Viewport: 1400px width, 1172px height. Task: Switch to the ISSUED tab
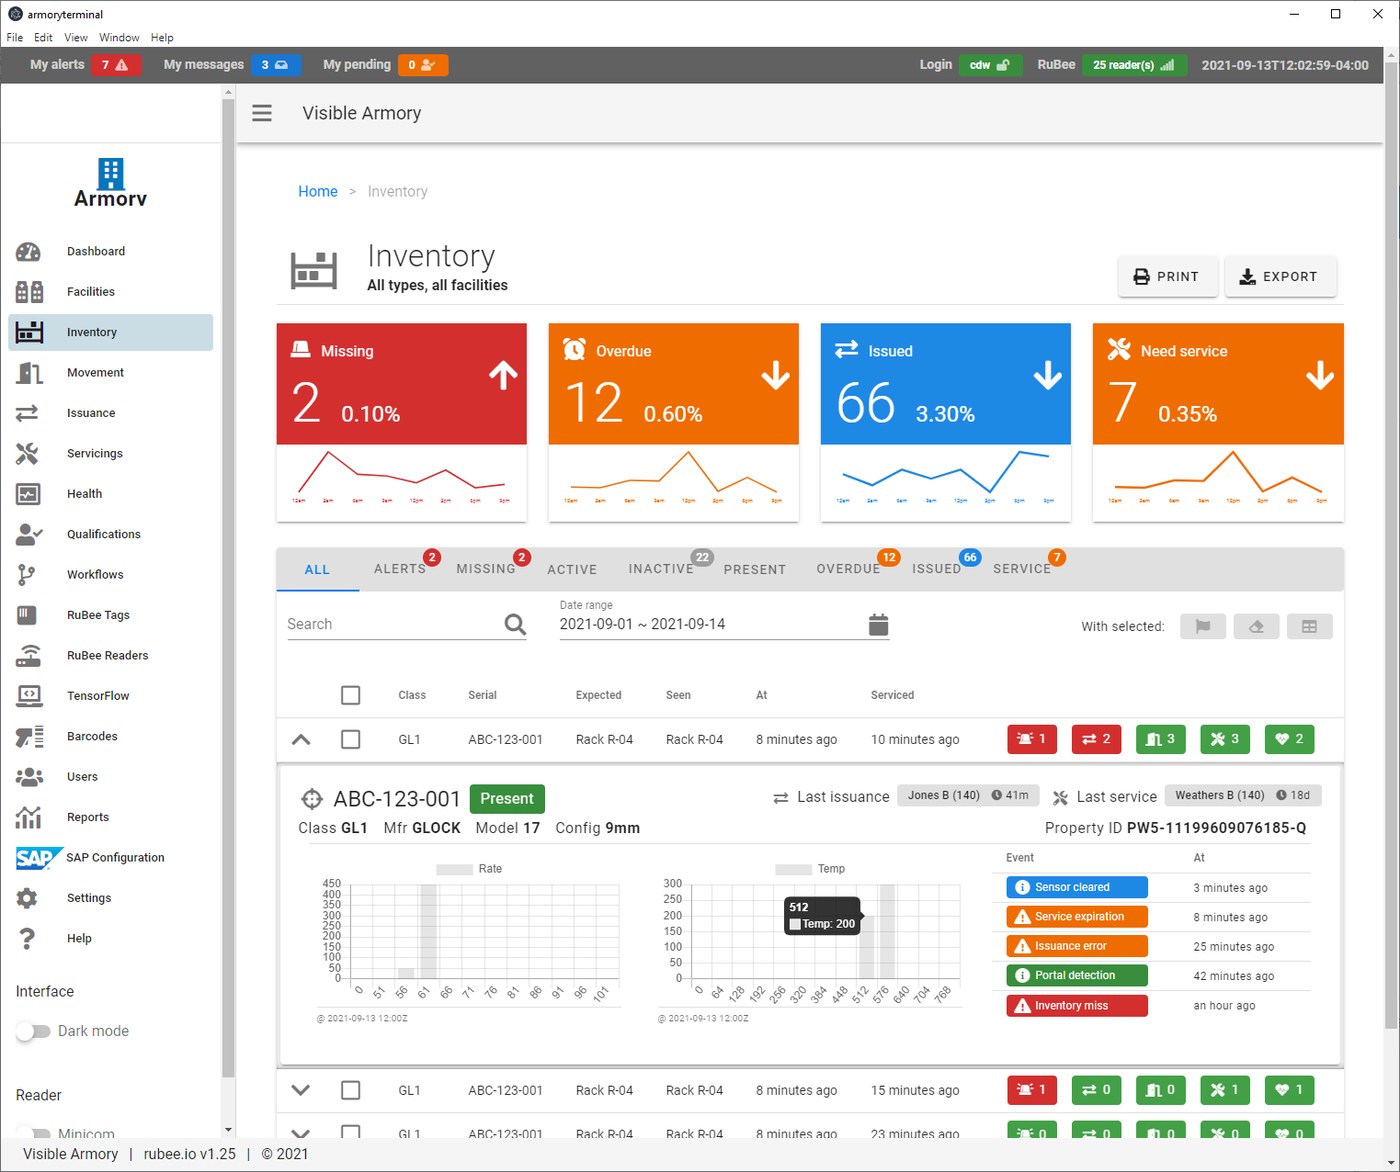pyautogui.click(x=936, y=569)
